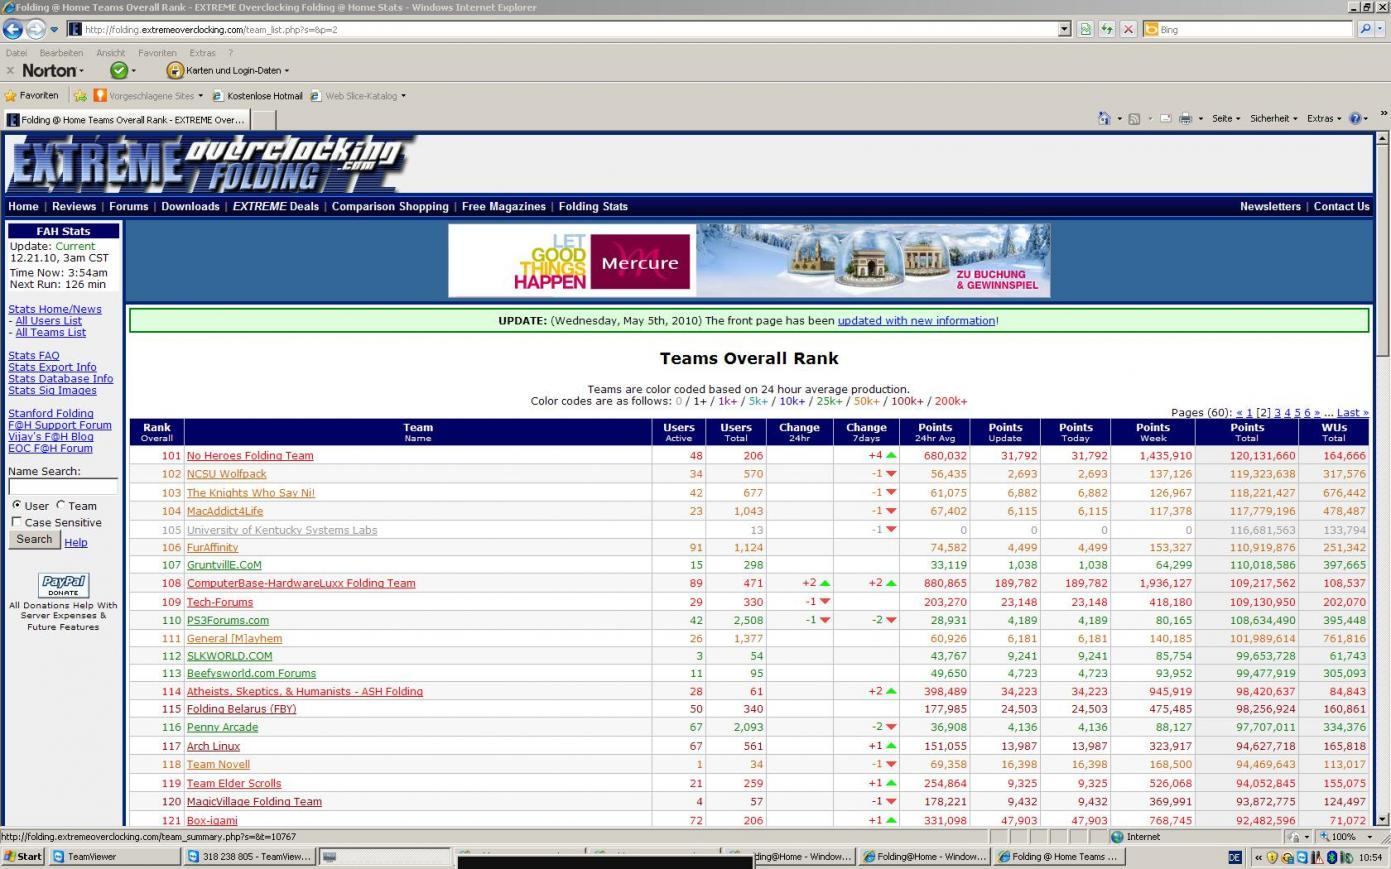The width and height of the screenshot is (1391, 869).
Task: Open Folding Stats in site navigation
Action: [x=593, y=206]
